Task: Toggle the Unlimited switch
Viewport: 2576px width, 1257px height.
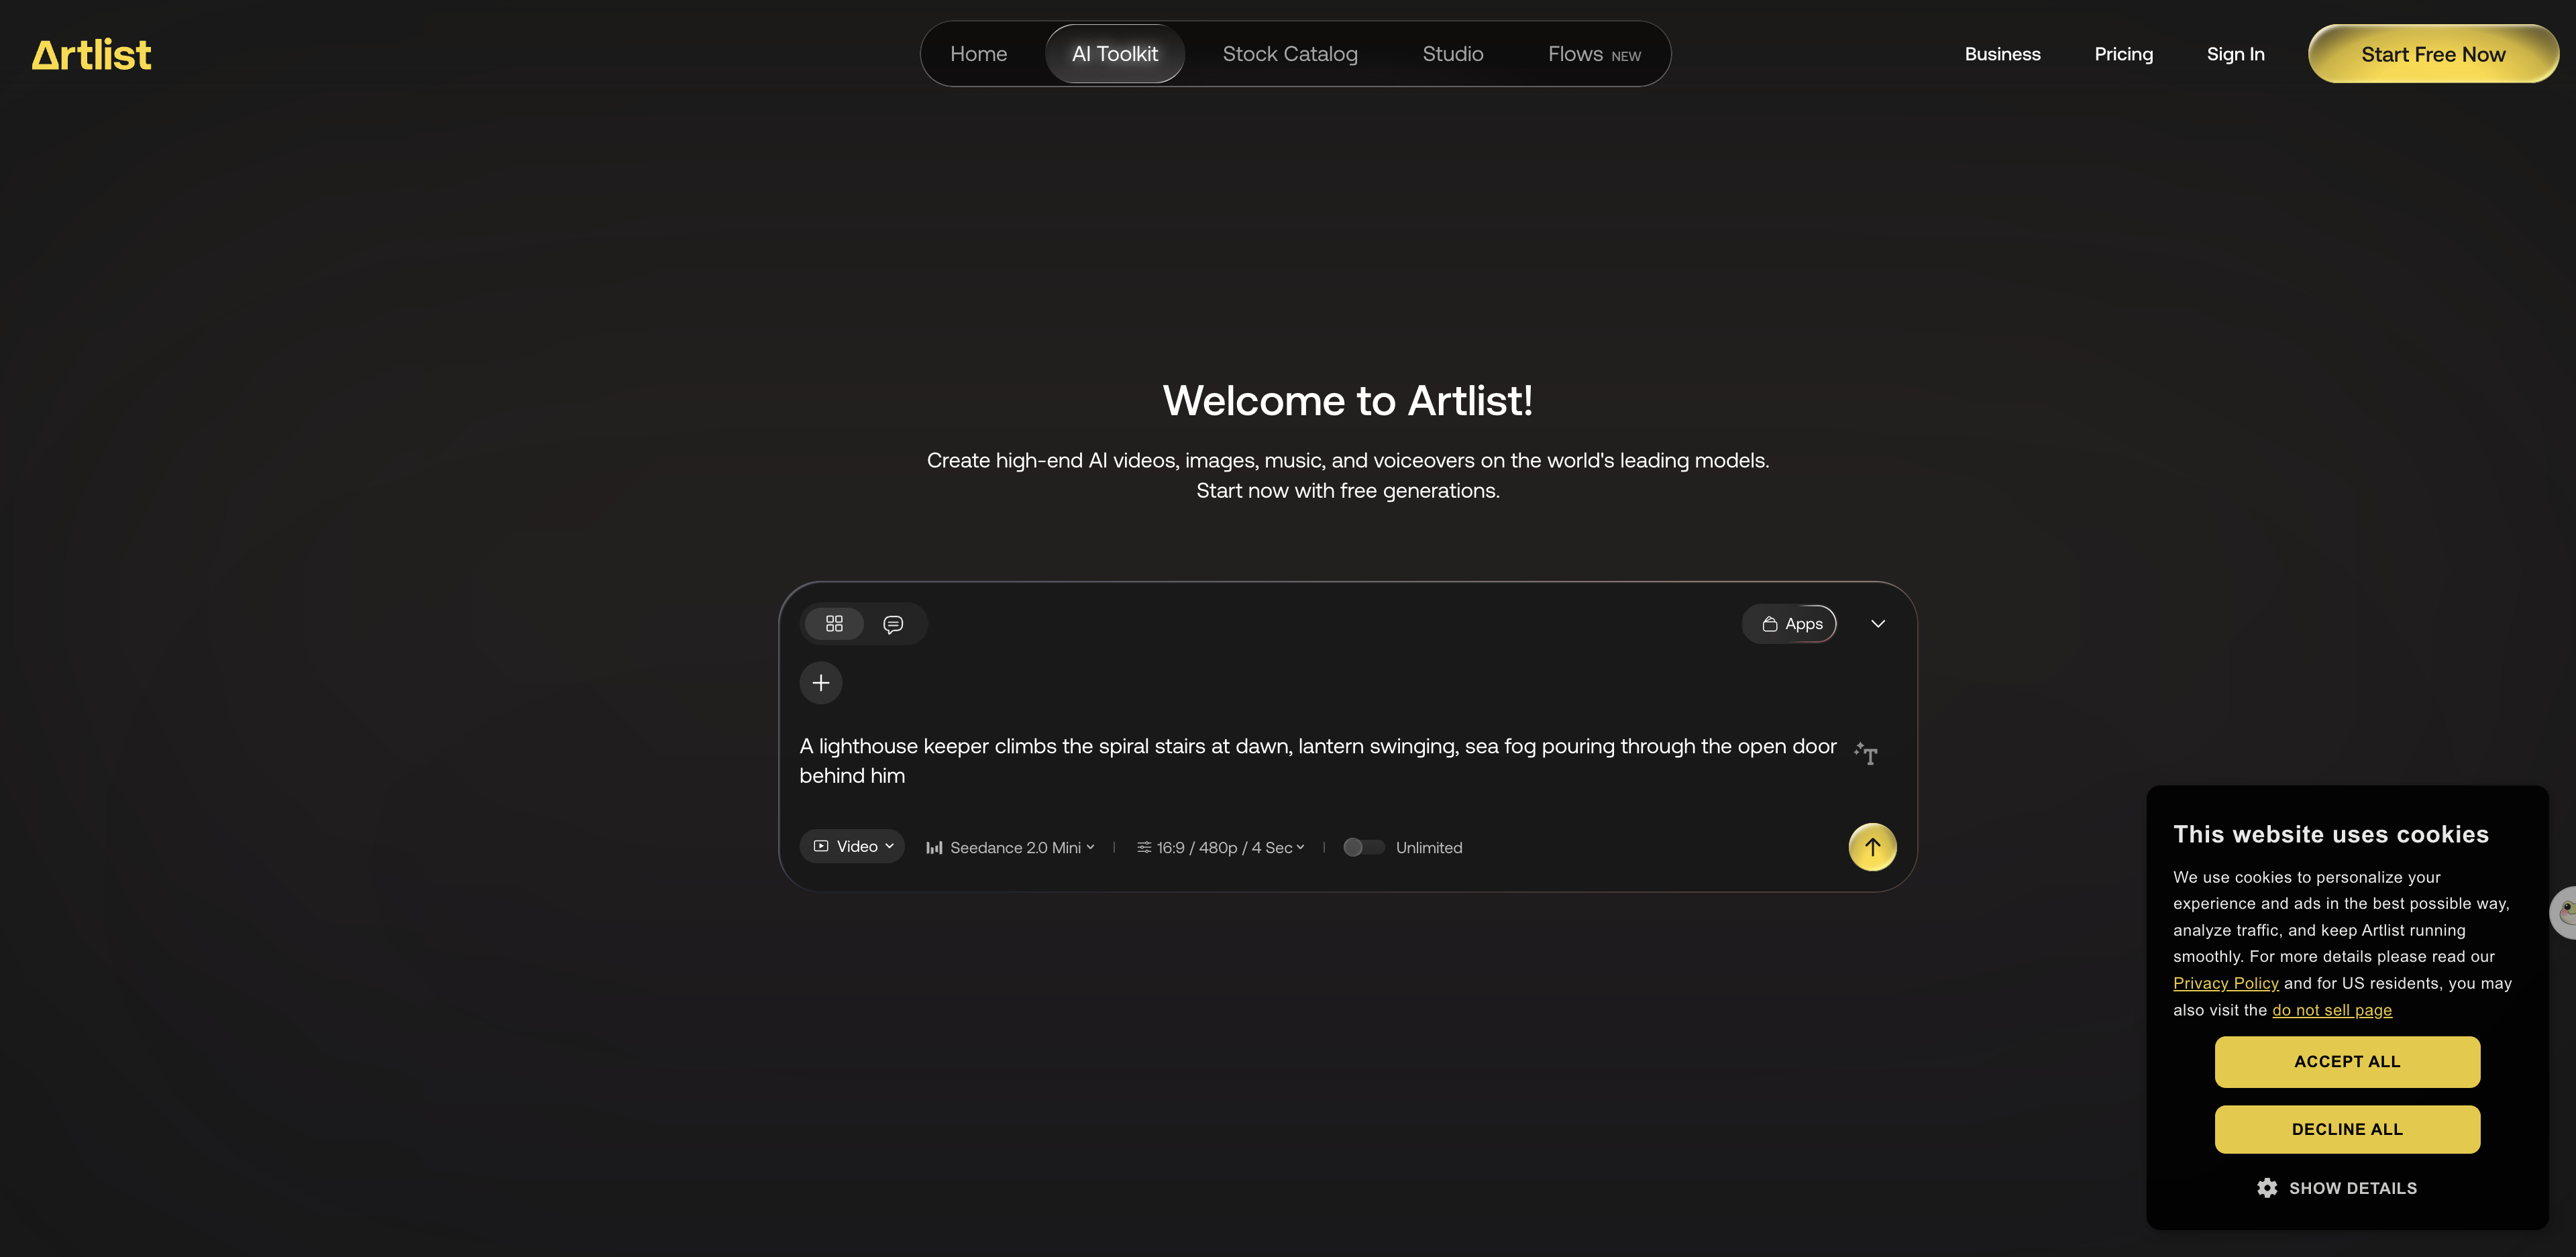Action: point(1363,847)
